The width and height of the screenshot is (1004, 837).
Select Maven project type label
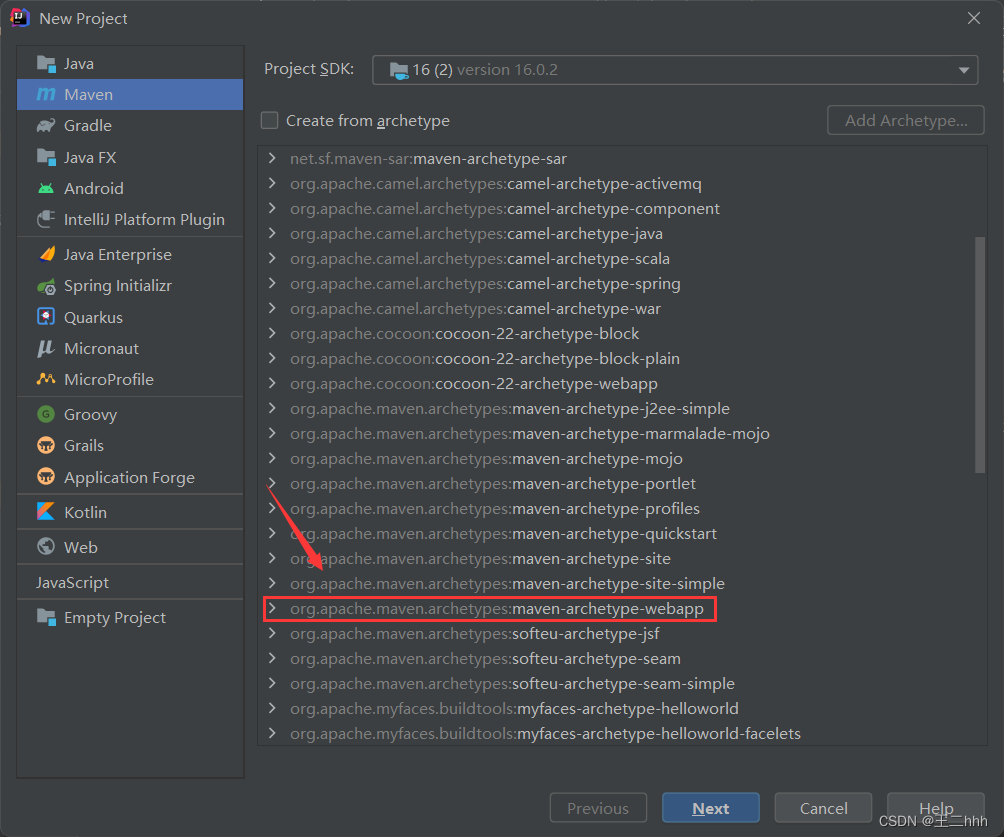point(88,95)
